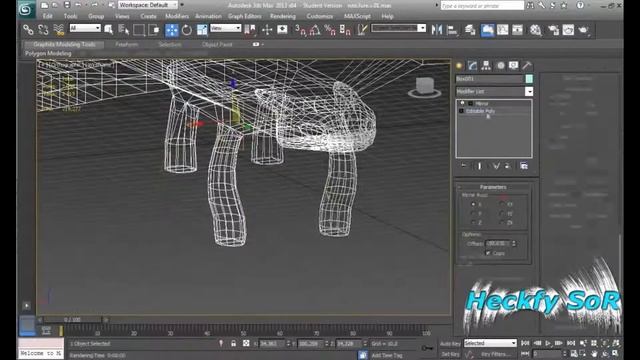This screenshot has height=360, width=640.
Task: Click the Mirror tool icon
Action: pos(437,30)
